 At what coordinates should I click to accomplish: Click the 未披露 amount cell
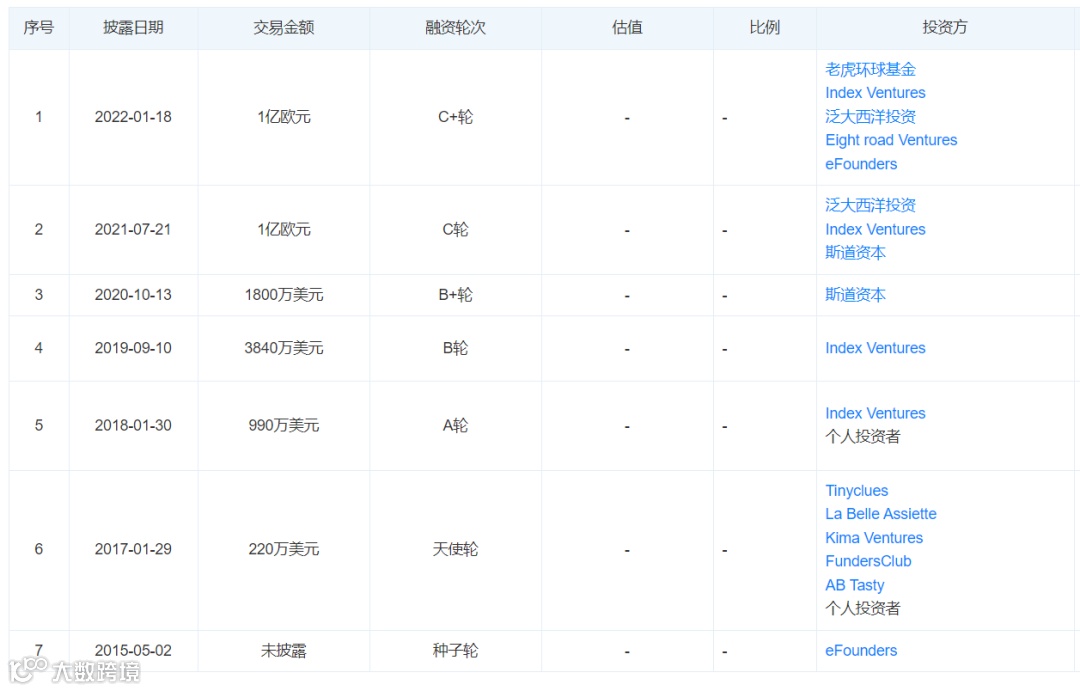284,651
